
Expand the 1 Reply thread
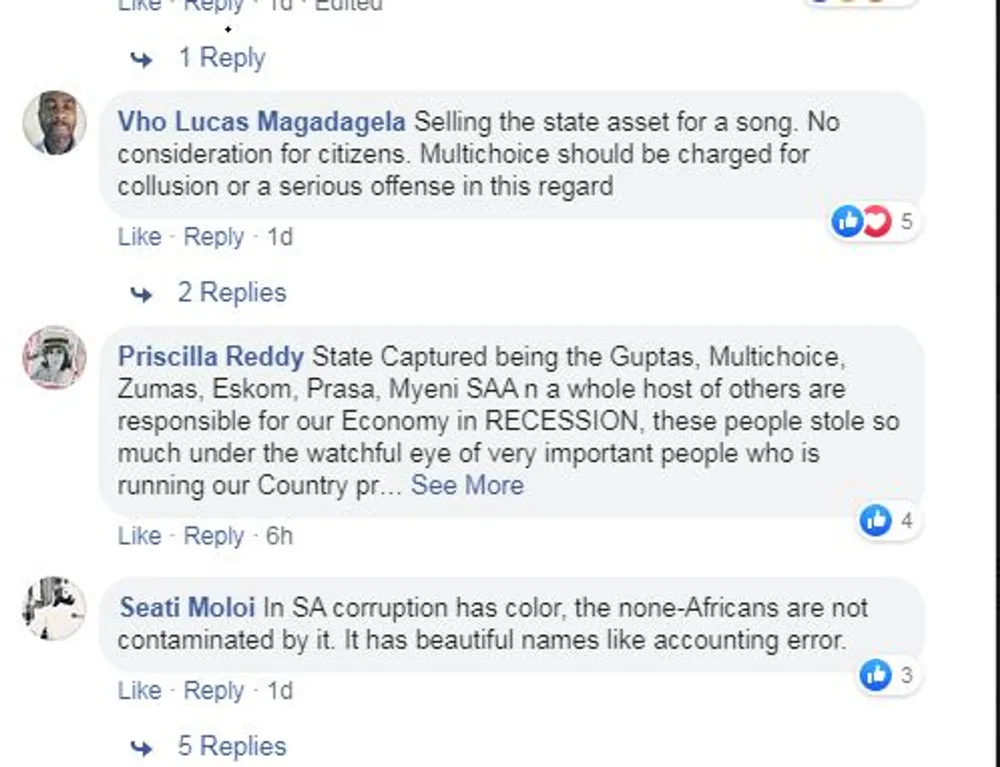tap(221, 58)
